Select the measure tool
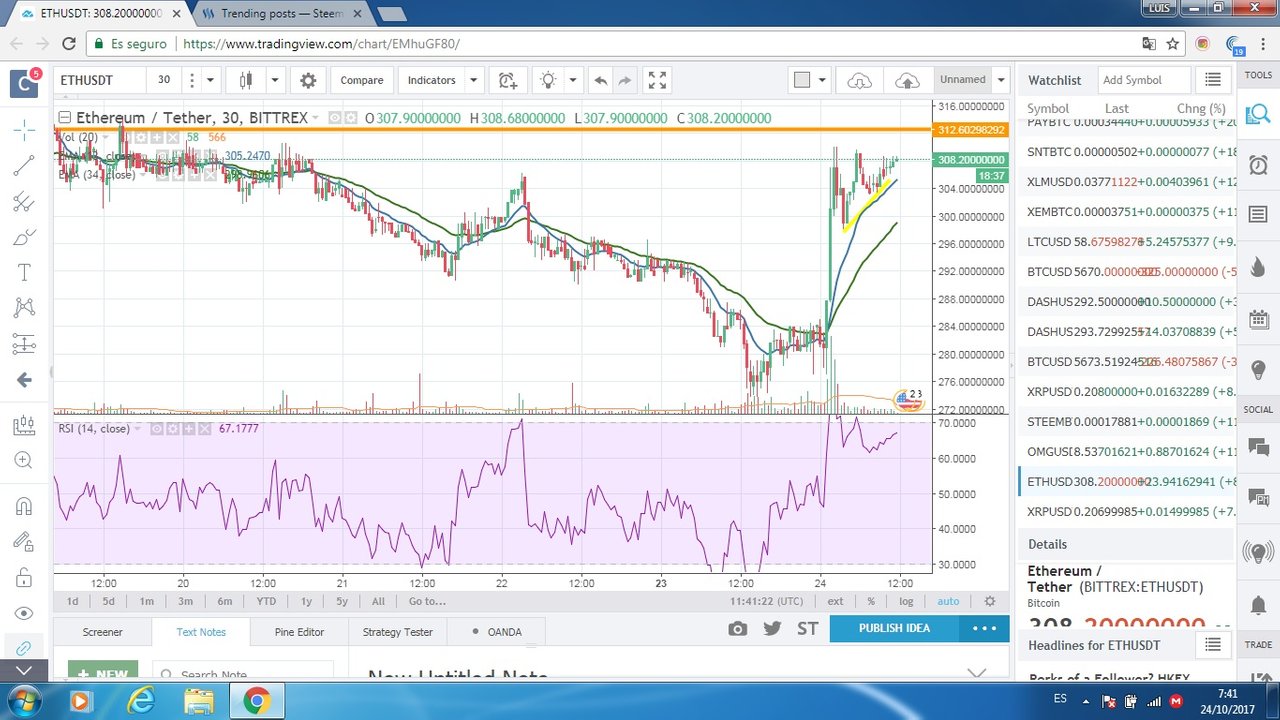1280x720 pixels. 24,426
